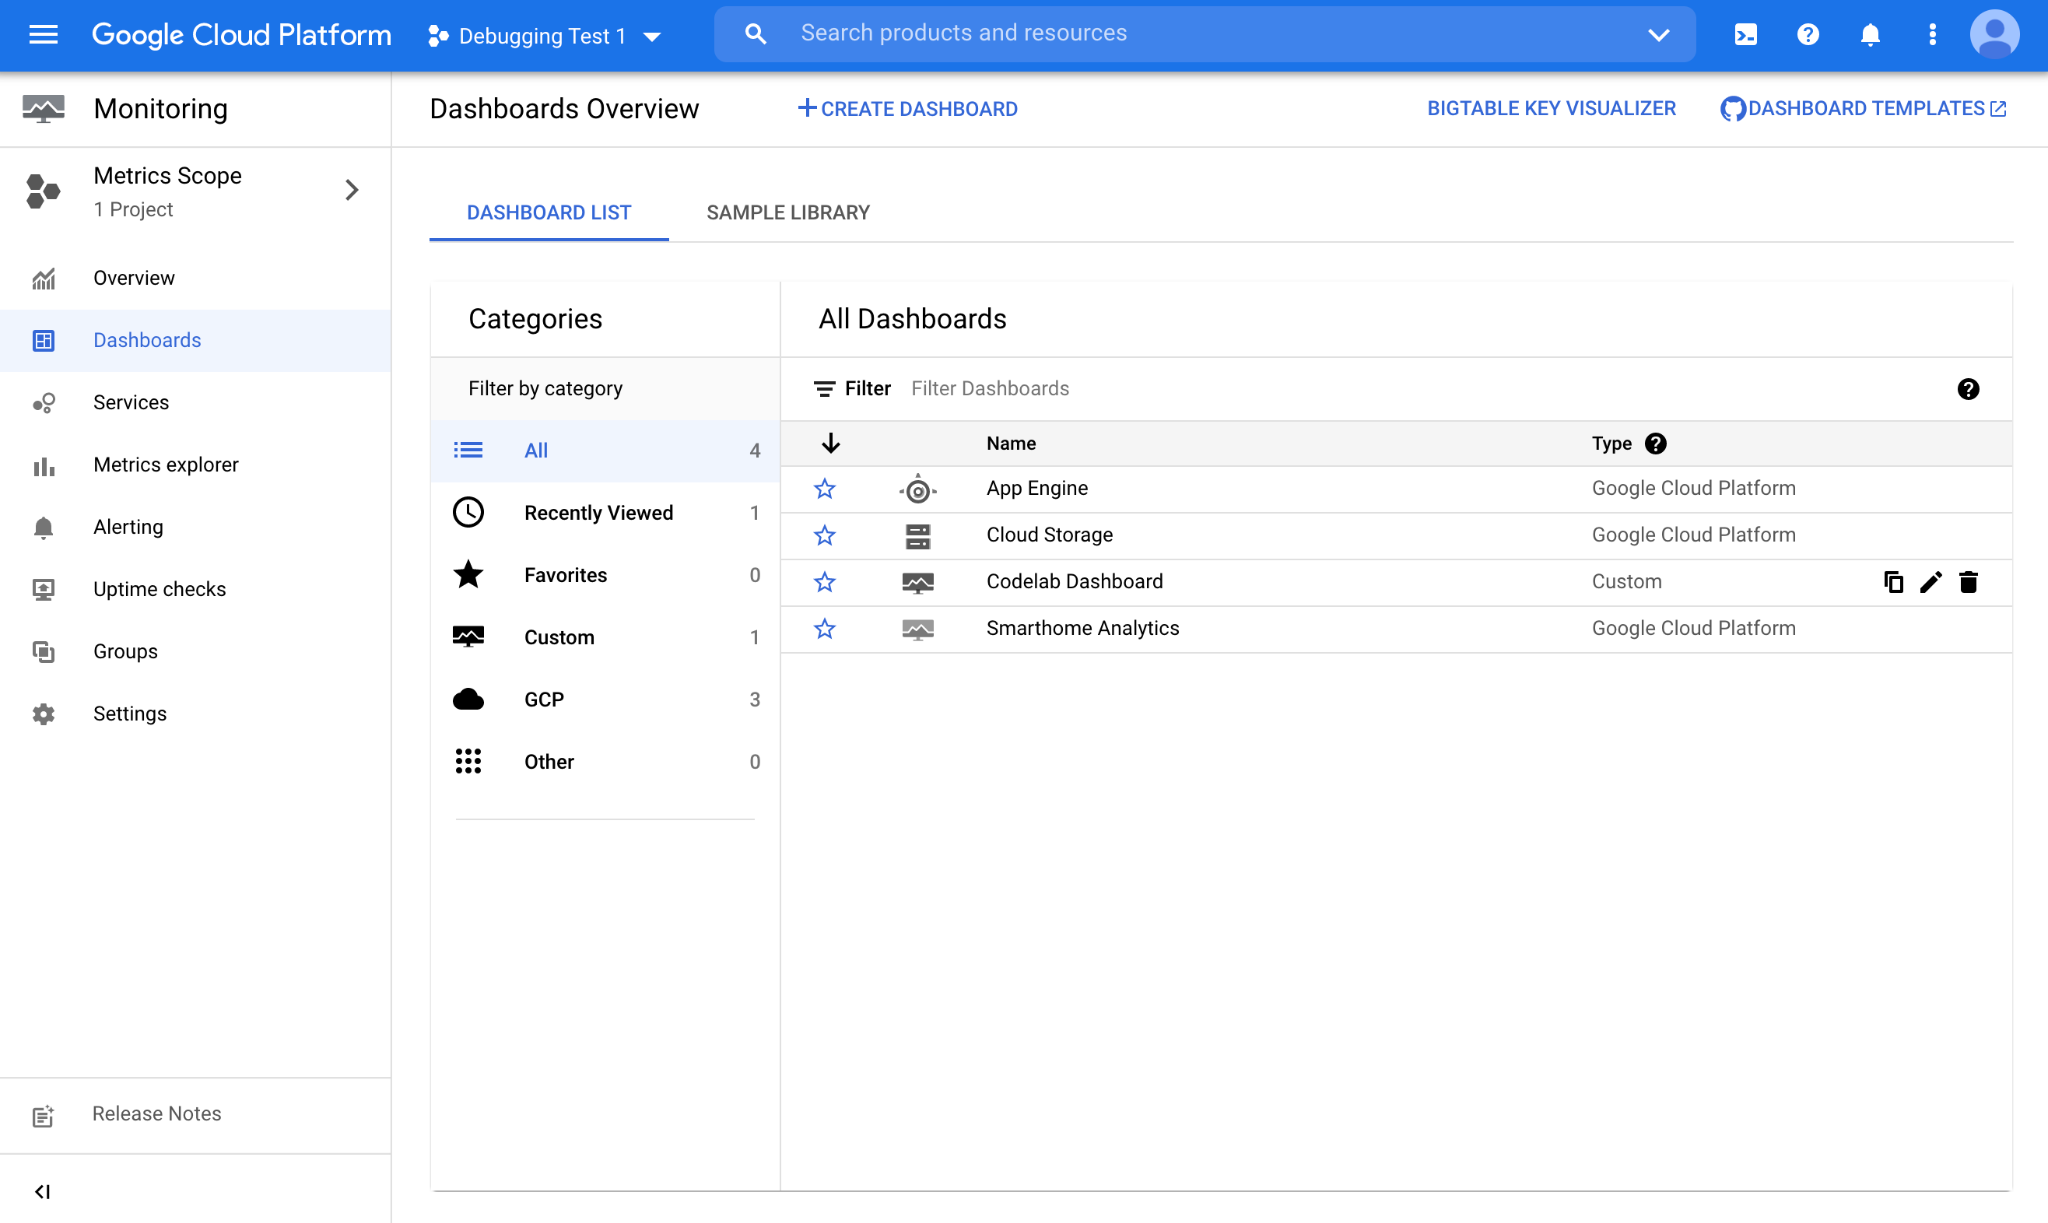The image size is (2048, 1223).
Task: Toggle favorite star for Smarthome Analytics
Action: pyautogui.click(x=824, y=629)
